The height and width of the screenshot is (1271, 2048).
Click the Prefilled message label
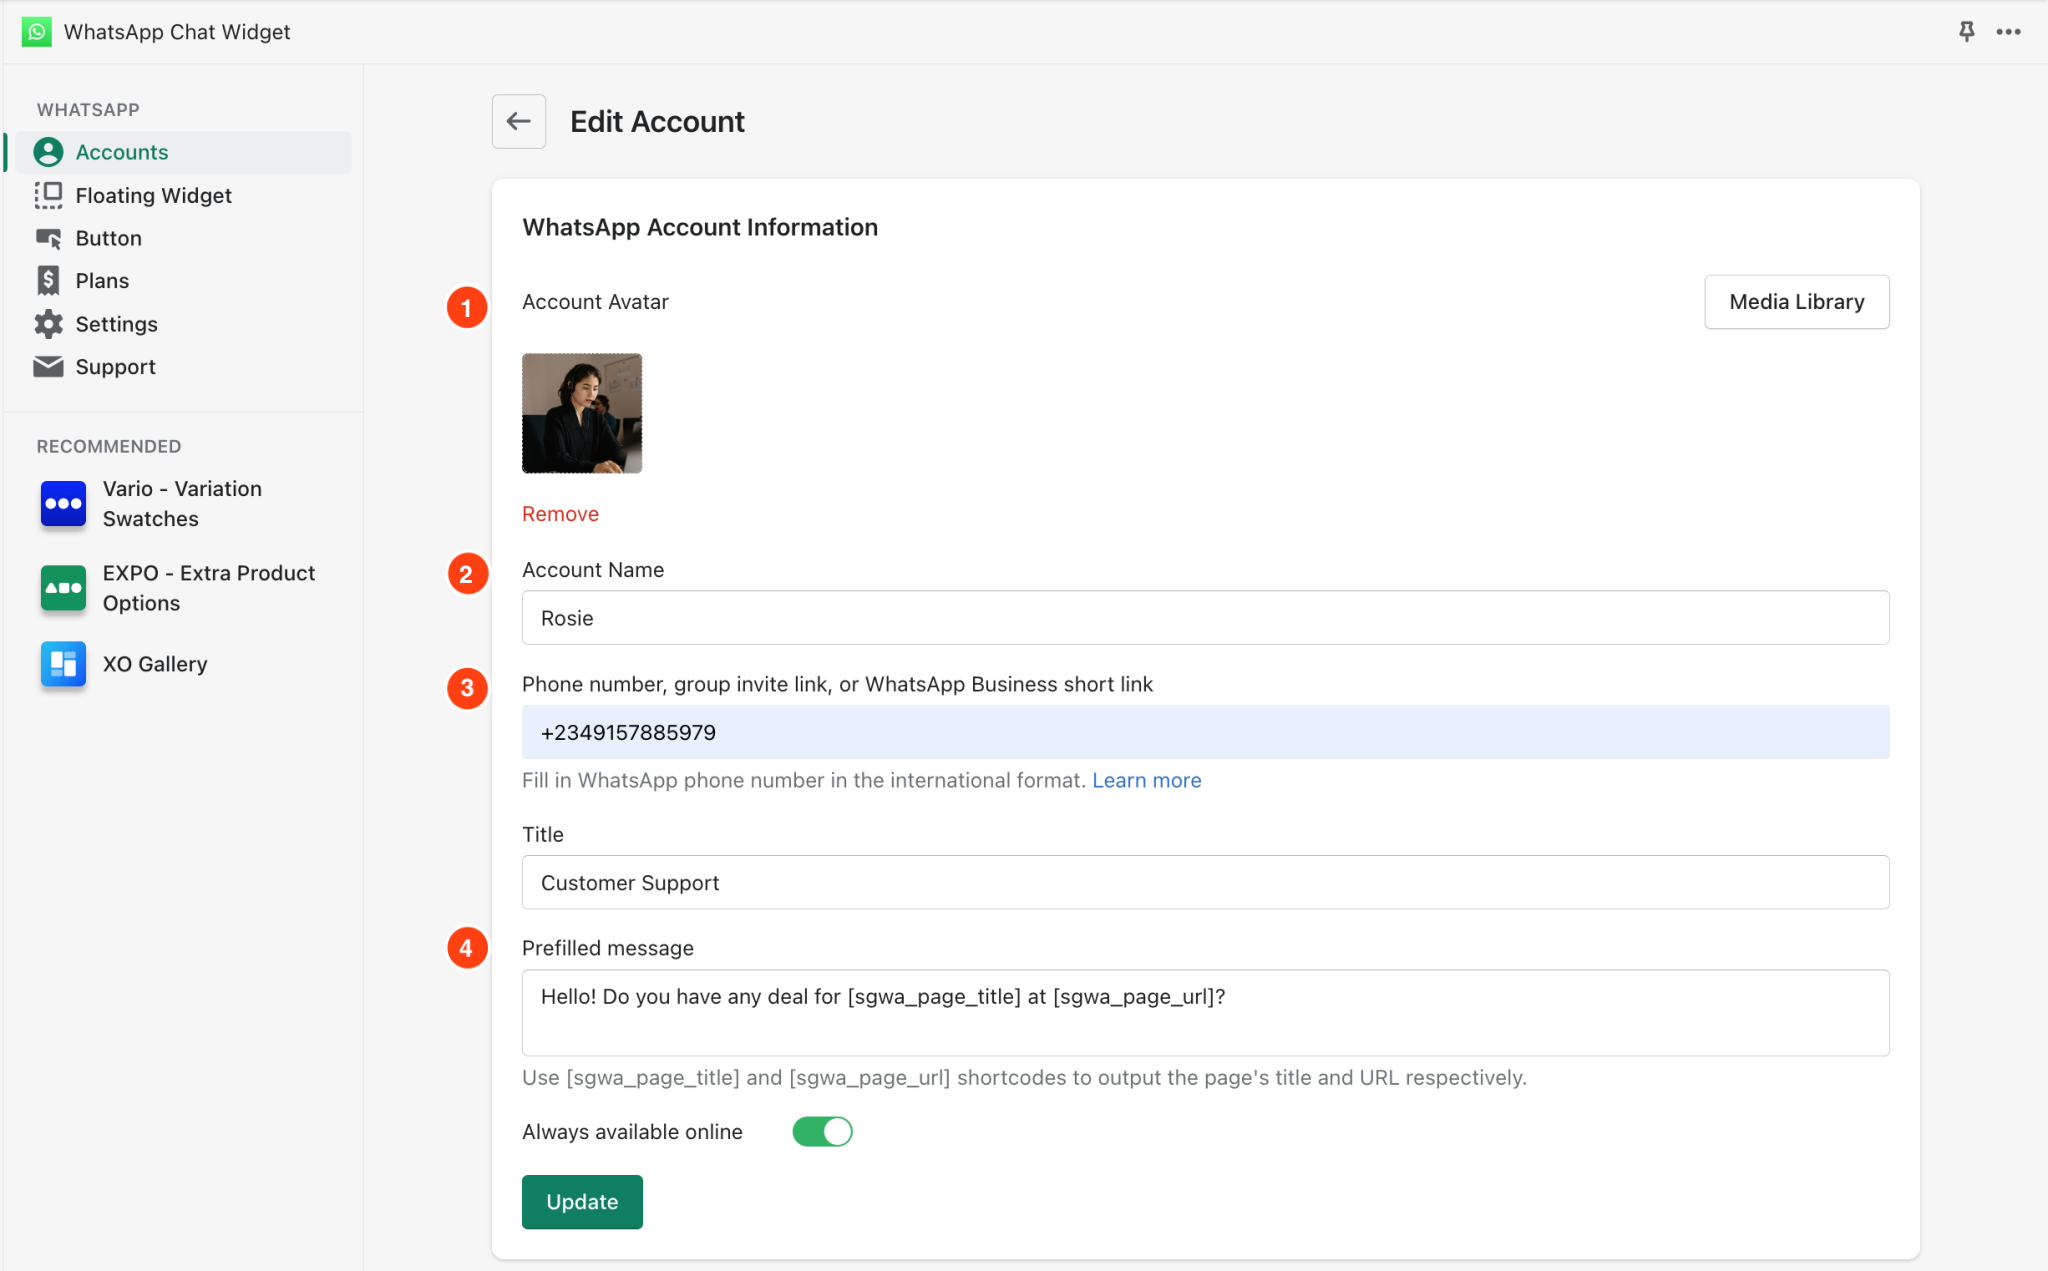(608, 948)
